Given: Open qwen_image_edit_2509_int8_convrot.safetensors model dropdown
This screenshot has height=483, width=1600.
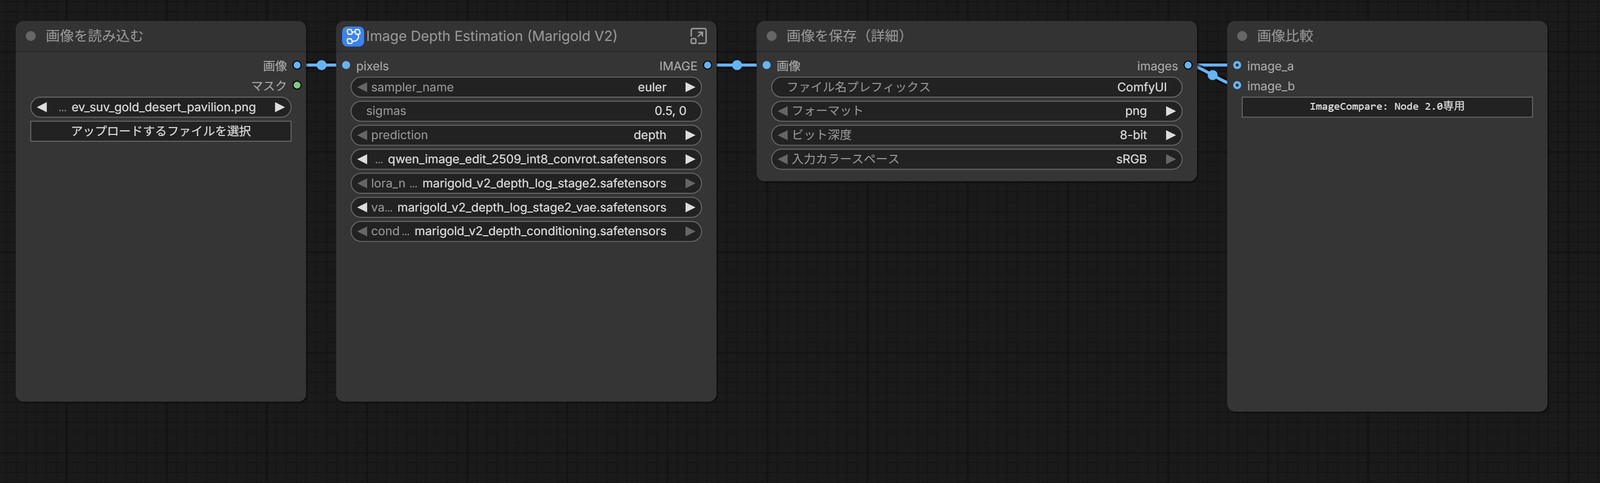Looking at the screenshot, I should point(526,159).
